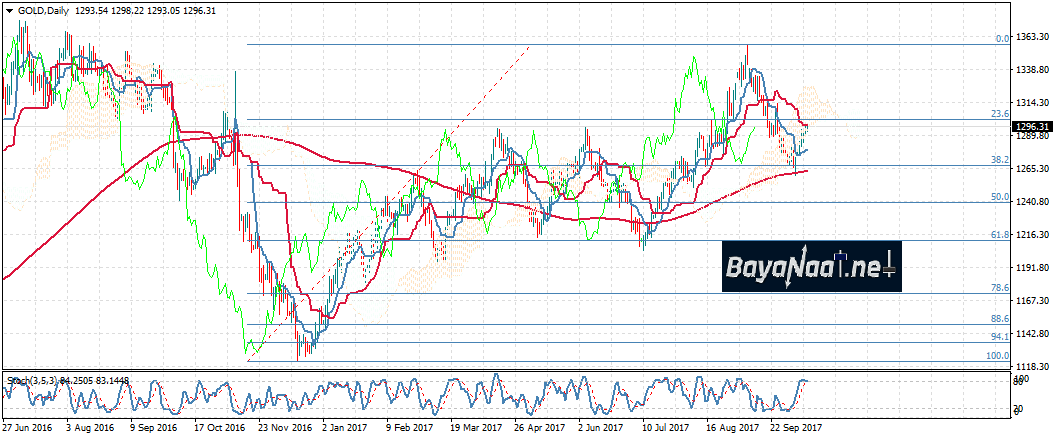This screenshot has width=1053, height=439.
Task: Select the 61.8 Fibonacci level label
Action: point(999,234)
